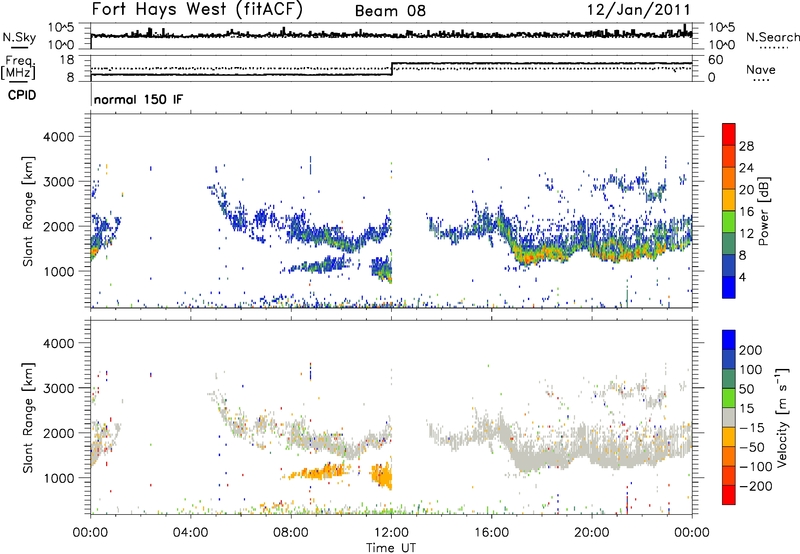The image size is (800, 554).
Task: Click the "2000" tick of the velocity panel
Action: (x=58, y=433)
